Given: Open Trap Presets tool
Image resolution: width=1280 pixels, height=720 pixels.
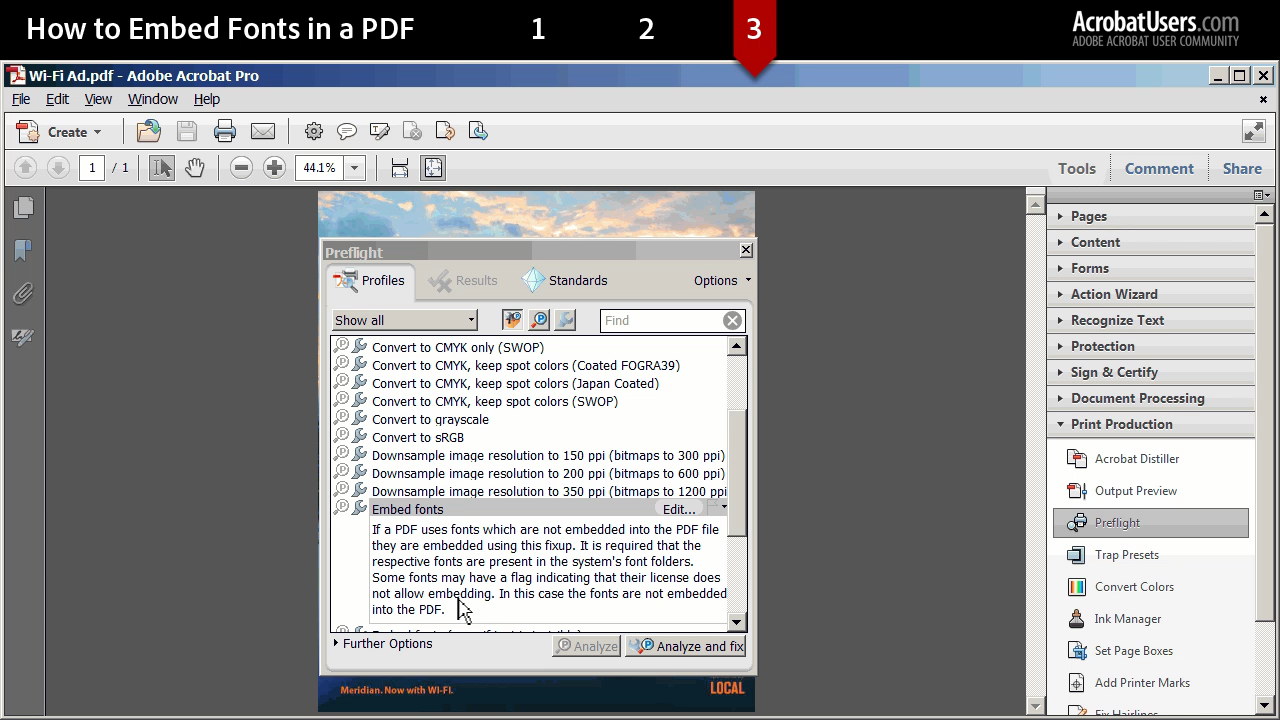Looking at the screenshot, I should pyautogui.click(x=1127, y=555).
